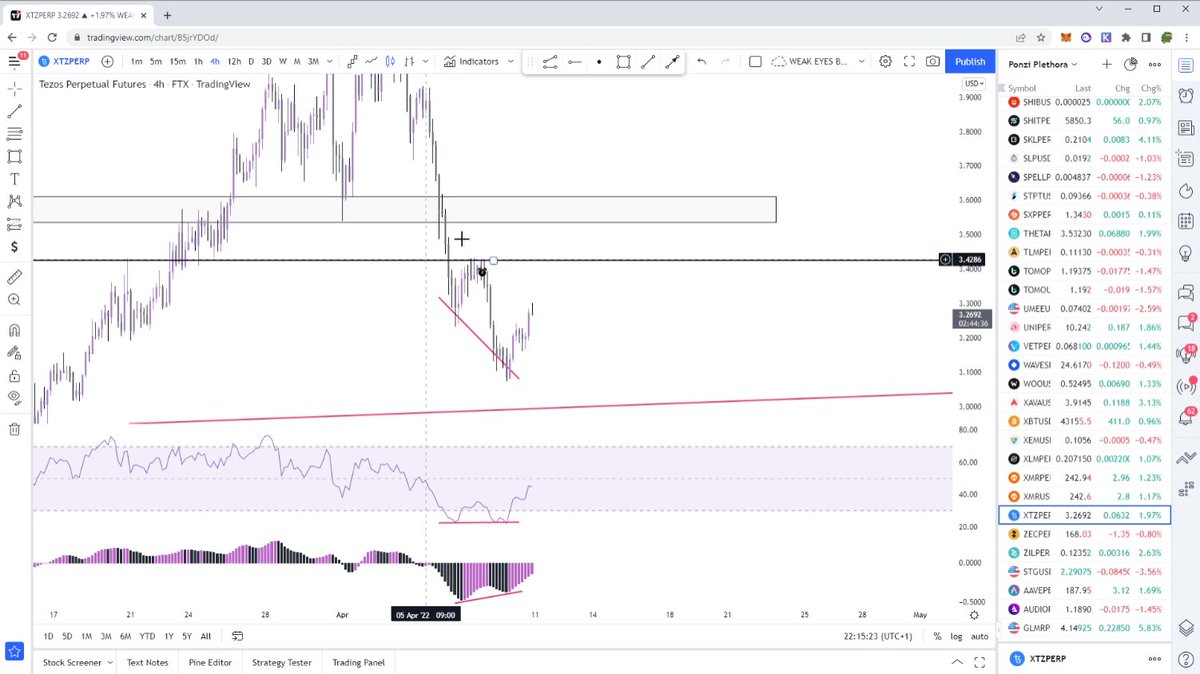Toggle percent scale mode
This screenshot has height=674, width=1200.
937,636
